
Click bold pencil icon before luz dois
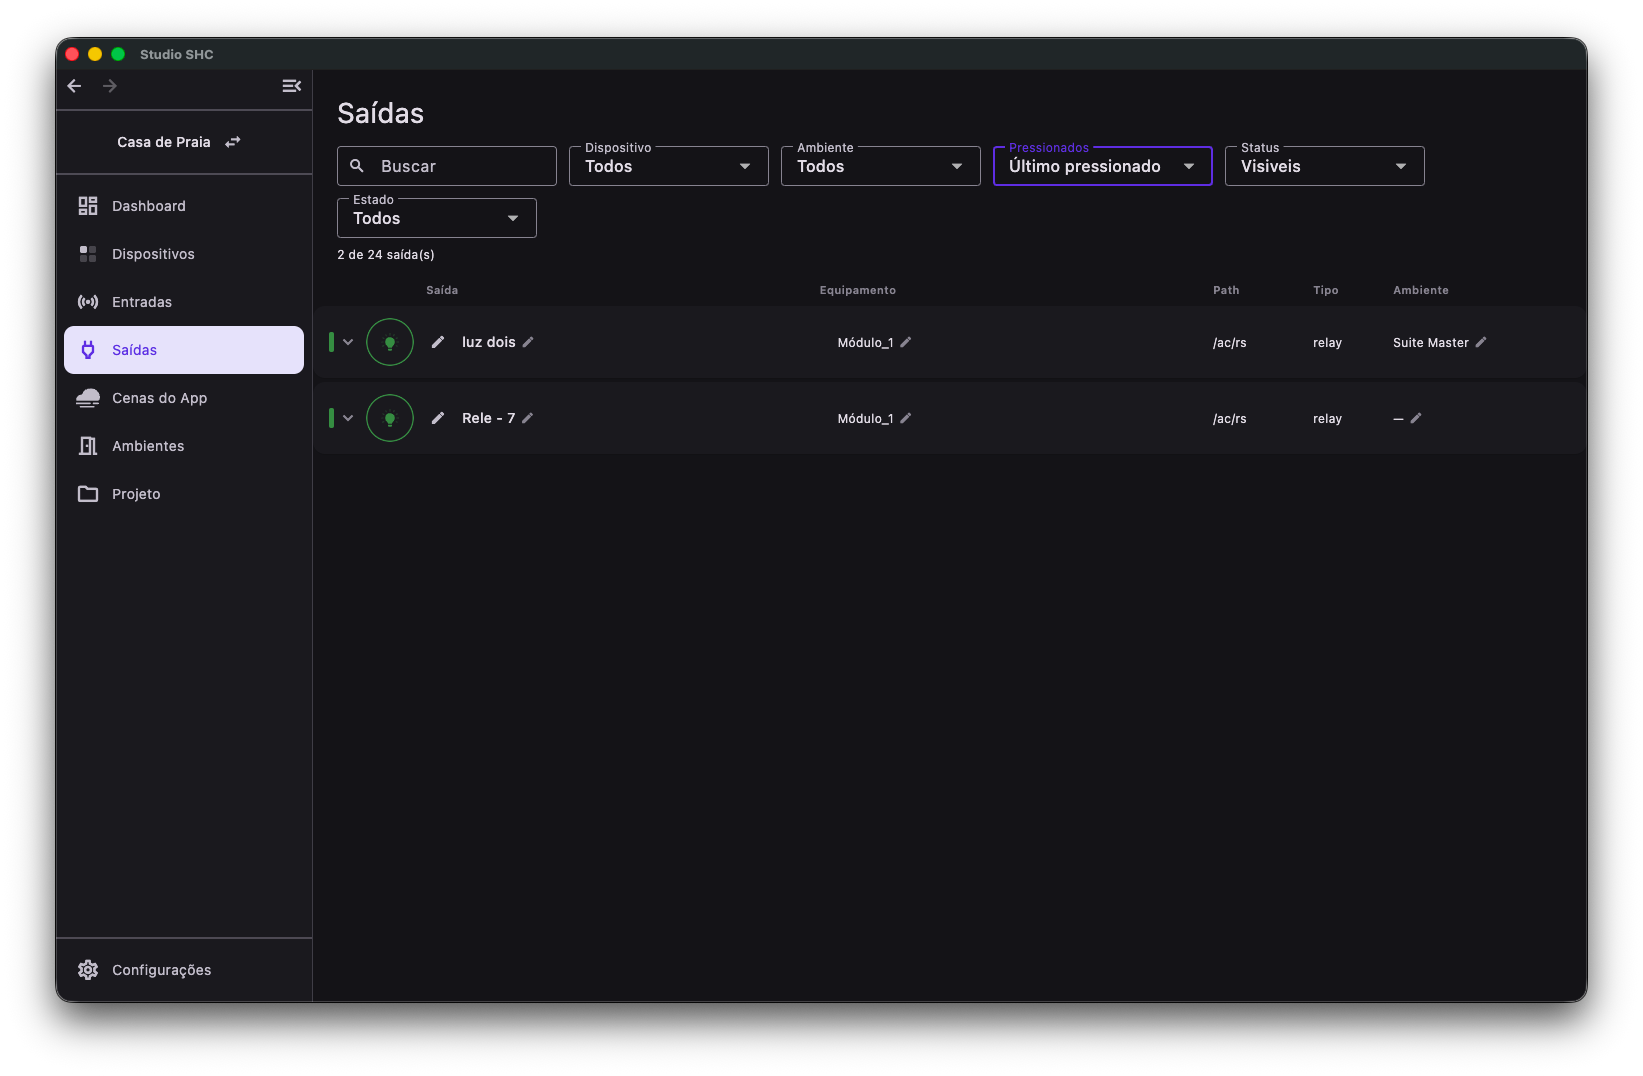click(438, 342)
